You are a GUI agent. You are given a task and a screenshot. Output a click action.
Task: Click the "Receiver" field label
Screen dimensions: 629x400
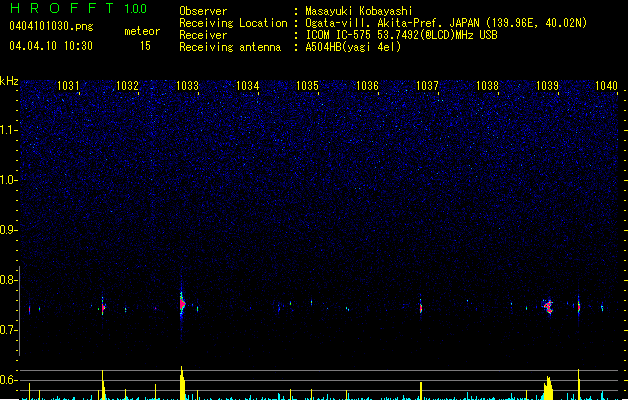(x=203, y=35)
